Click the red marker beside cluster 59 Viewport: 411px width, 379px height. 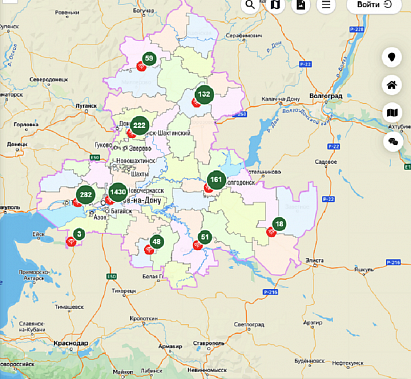(x=141, y=67)
